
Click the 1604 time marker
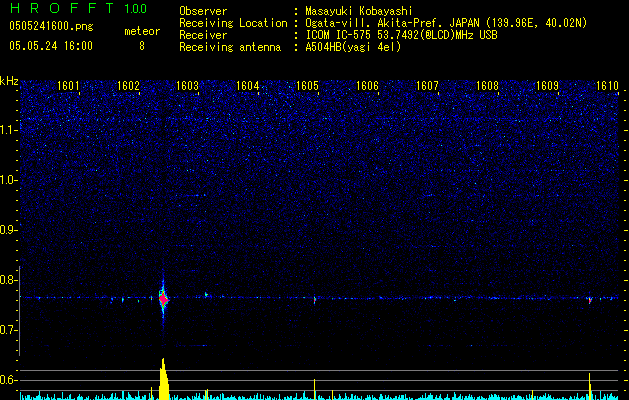click(248, 86)
